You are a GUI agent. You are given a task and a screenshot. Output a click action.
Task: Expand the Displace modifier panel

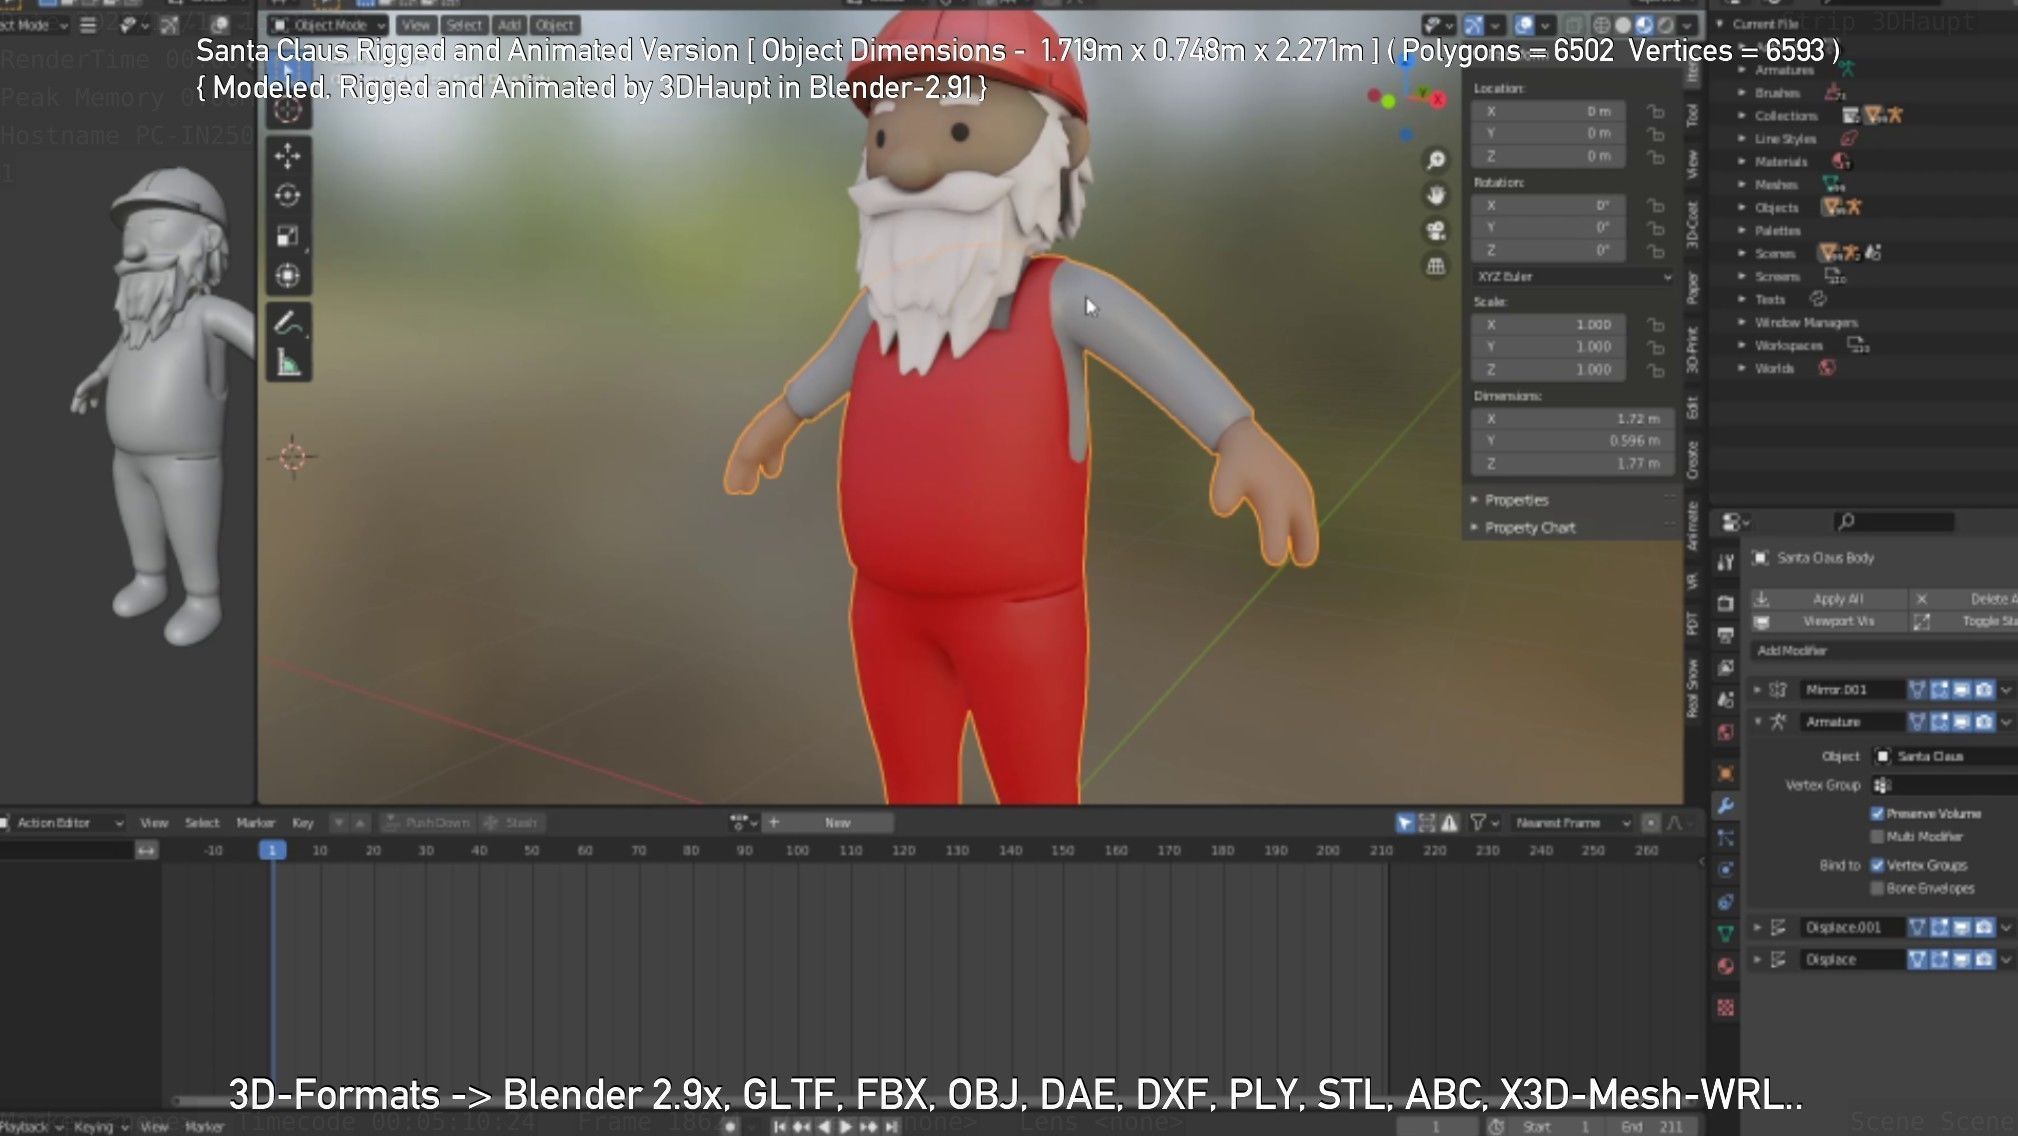point(1757,960)
